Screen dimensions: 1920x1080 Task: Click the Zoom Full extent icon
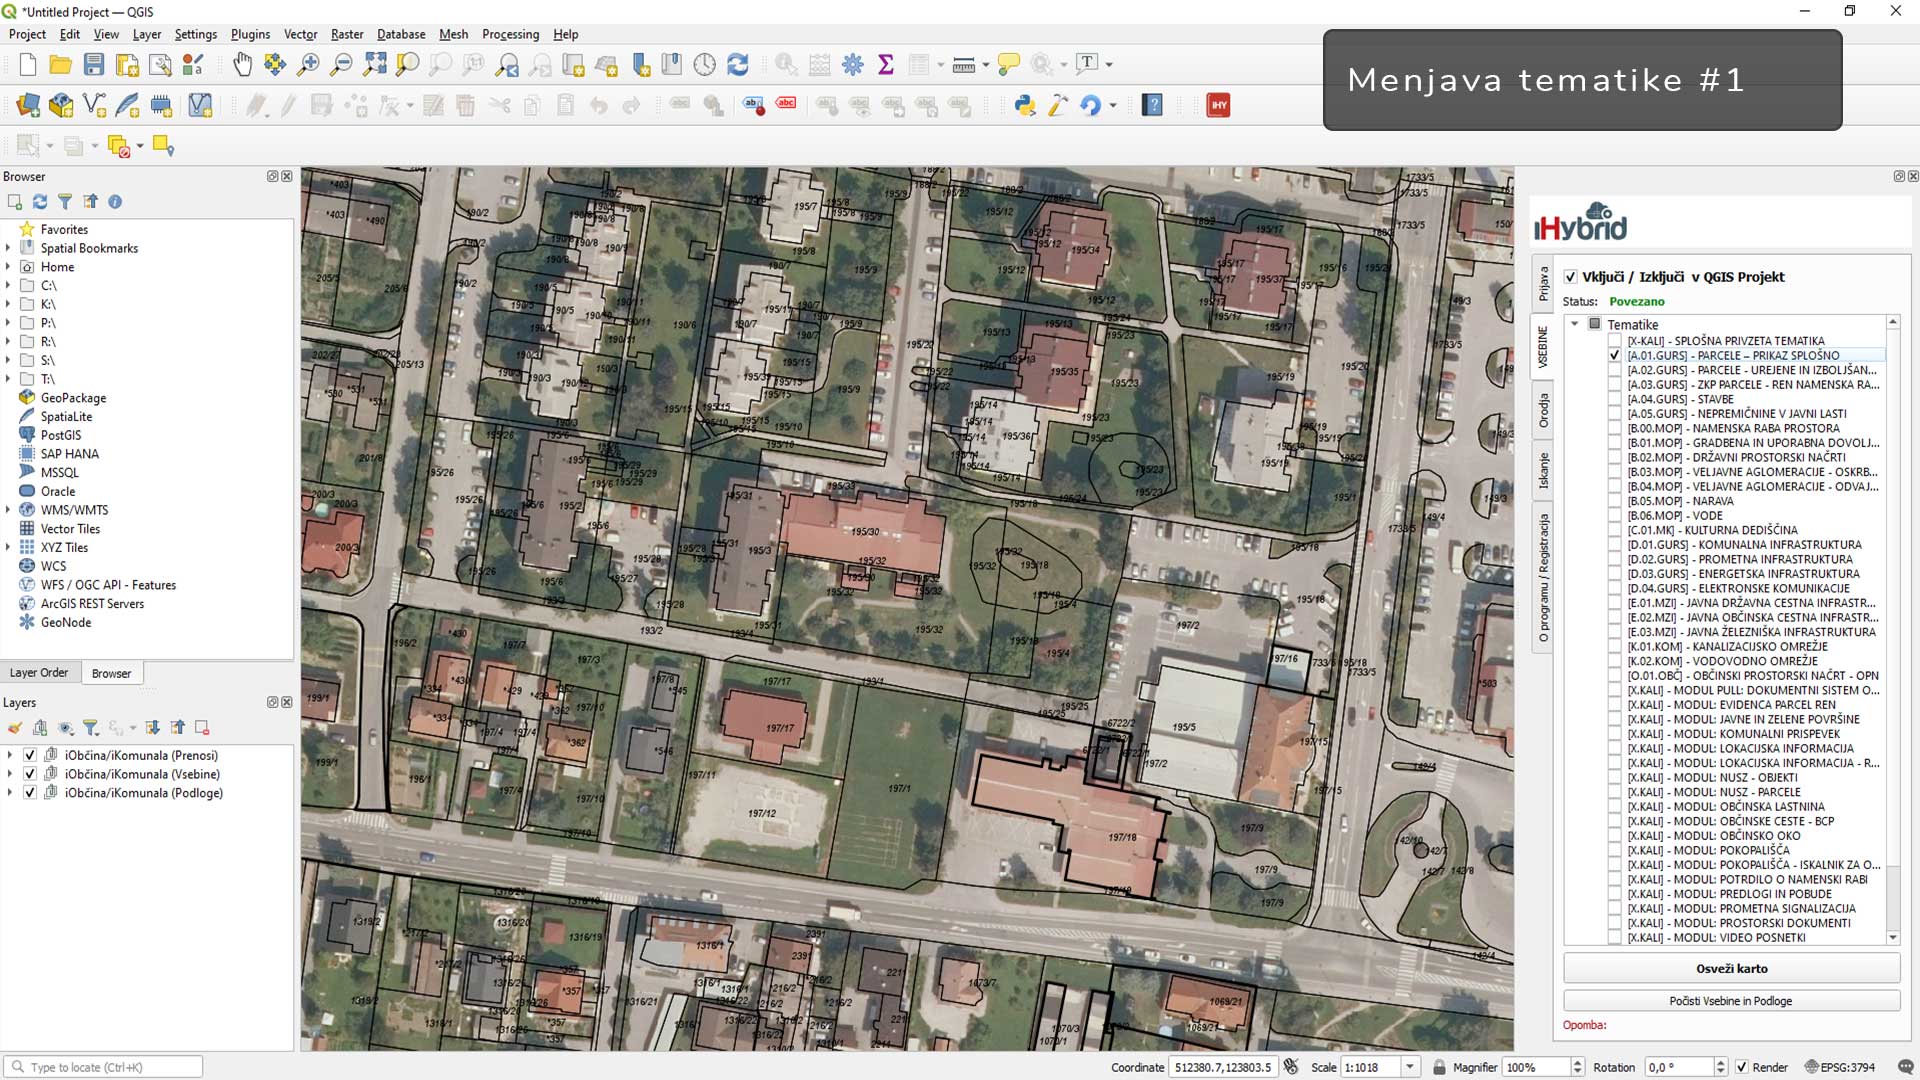pyautogui.click(x=374, y=65)
